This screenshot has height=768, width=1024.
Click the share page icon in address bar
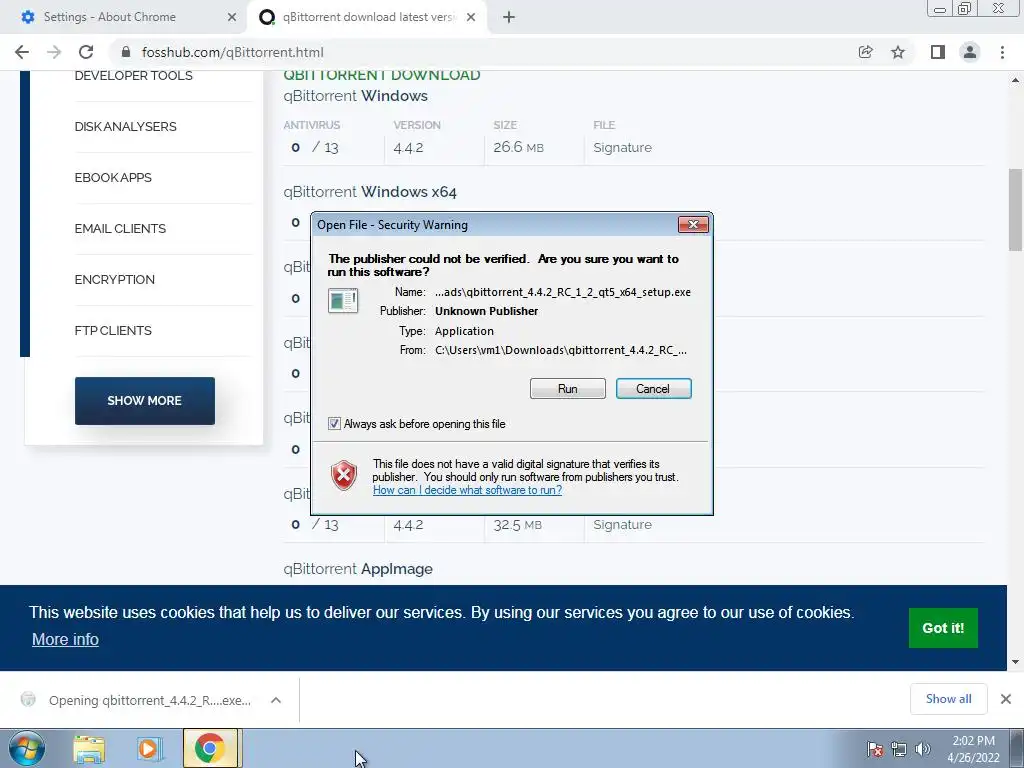[865, 52]
